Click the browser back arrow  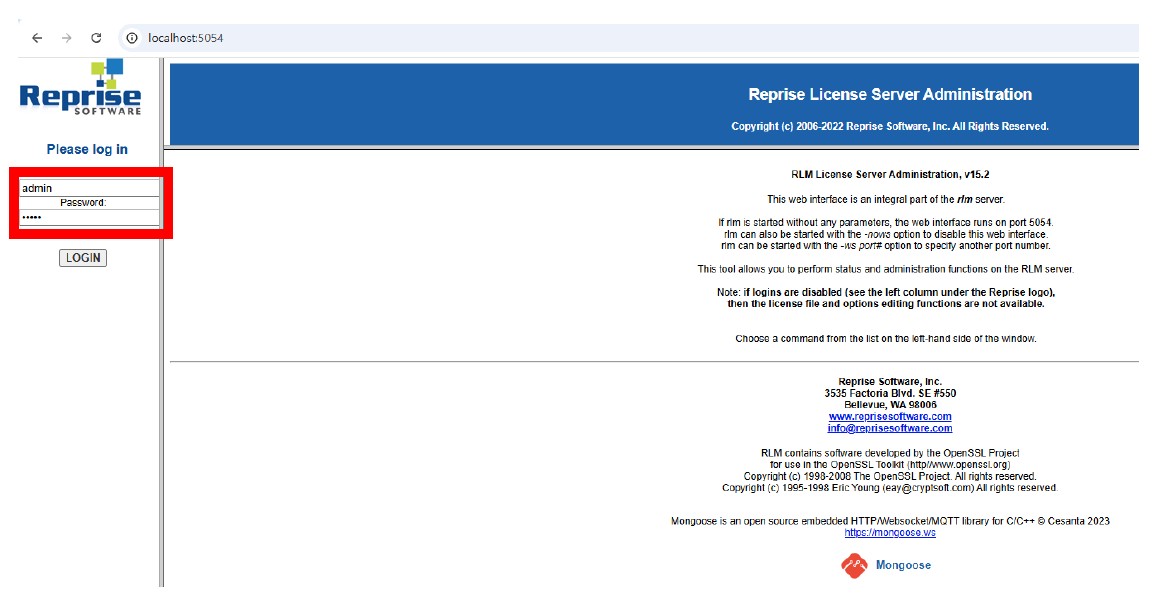pos(37,38)
